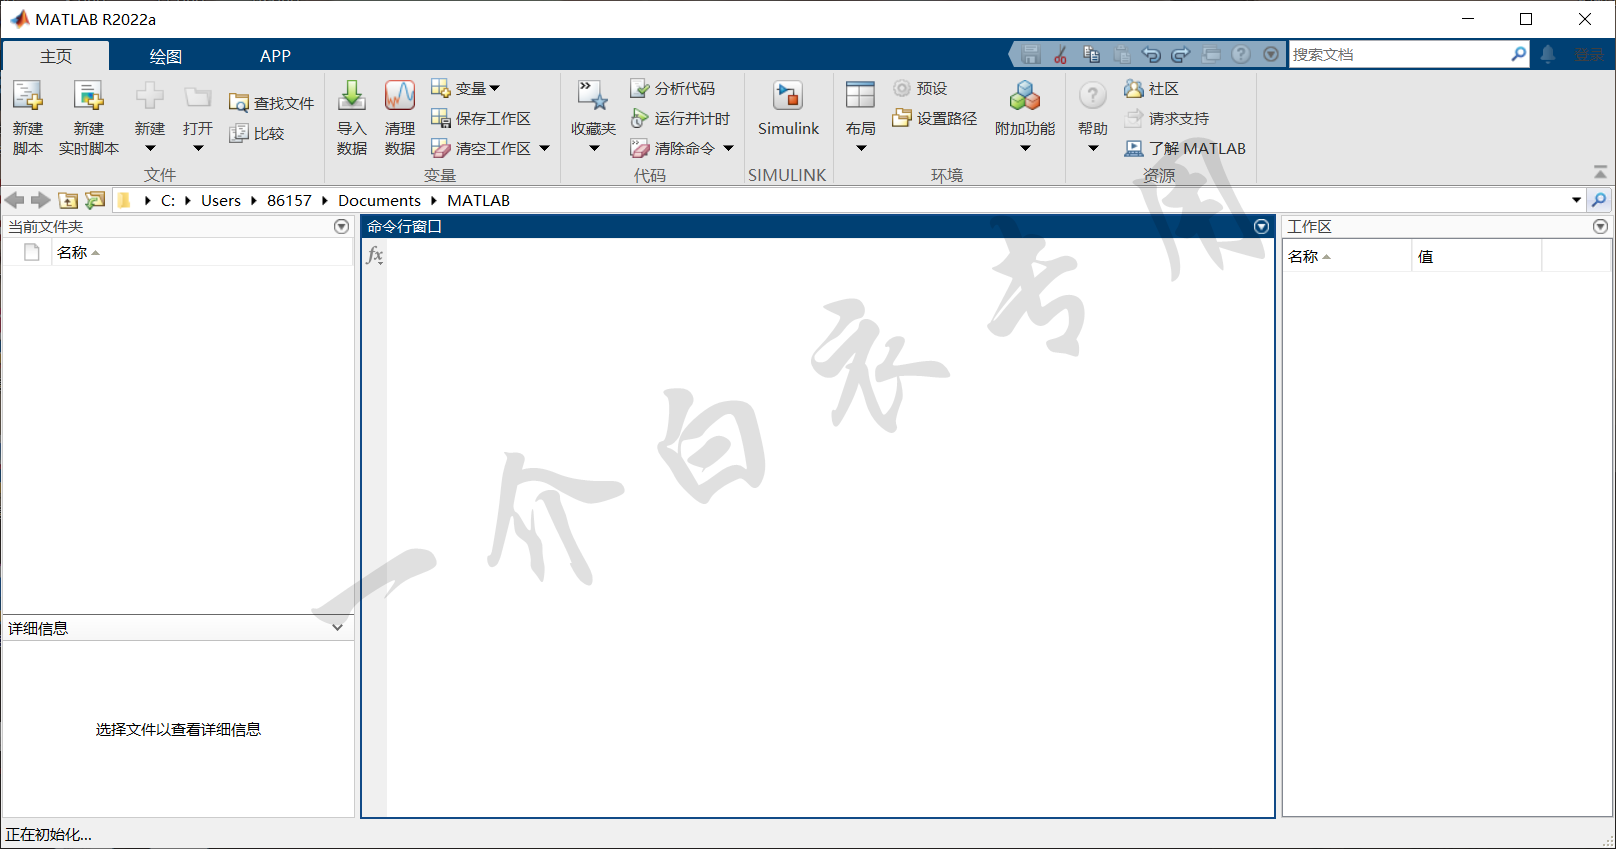1616x849 pixels.
Task: Expand the arrow under 附加功能
Action: click(1025, 149)
